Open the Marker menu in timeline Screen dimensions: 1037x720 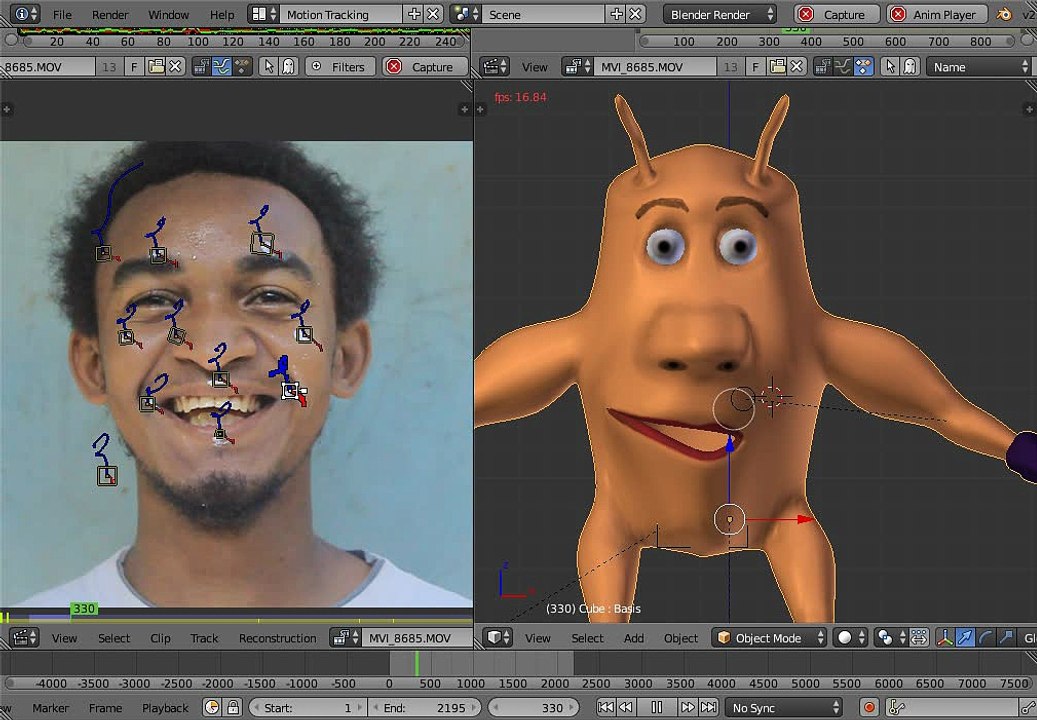pyautogui.click(x=51, y=707)
